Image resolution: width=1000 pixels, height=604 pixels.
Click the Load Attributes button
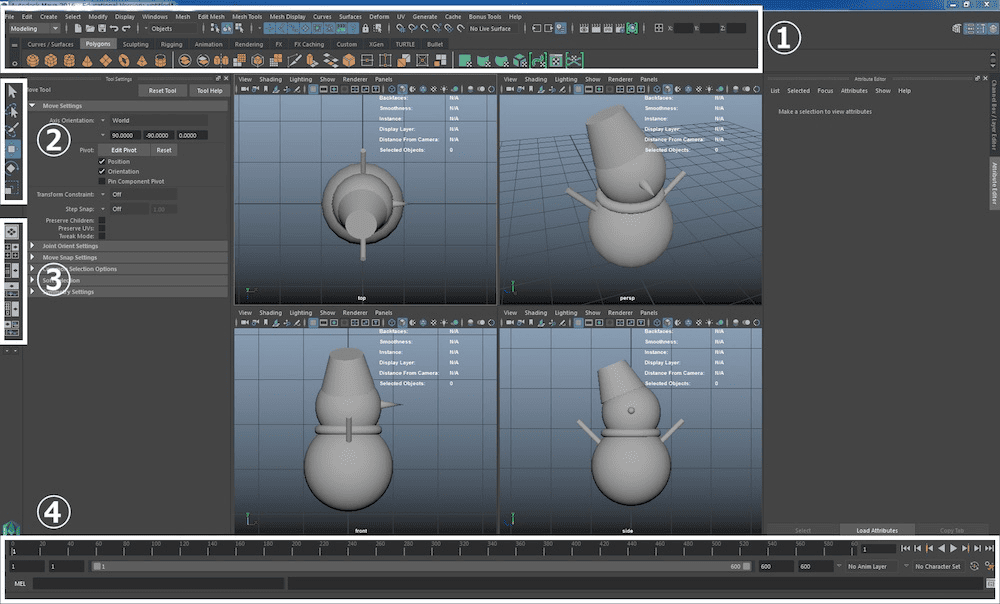(x=877, y=530)
